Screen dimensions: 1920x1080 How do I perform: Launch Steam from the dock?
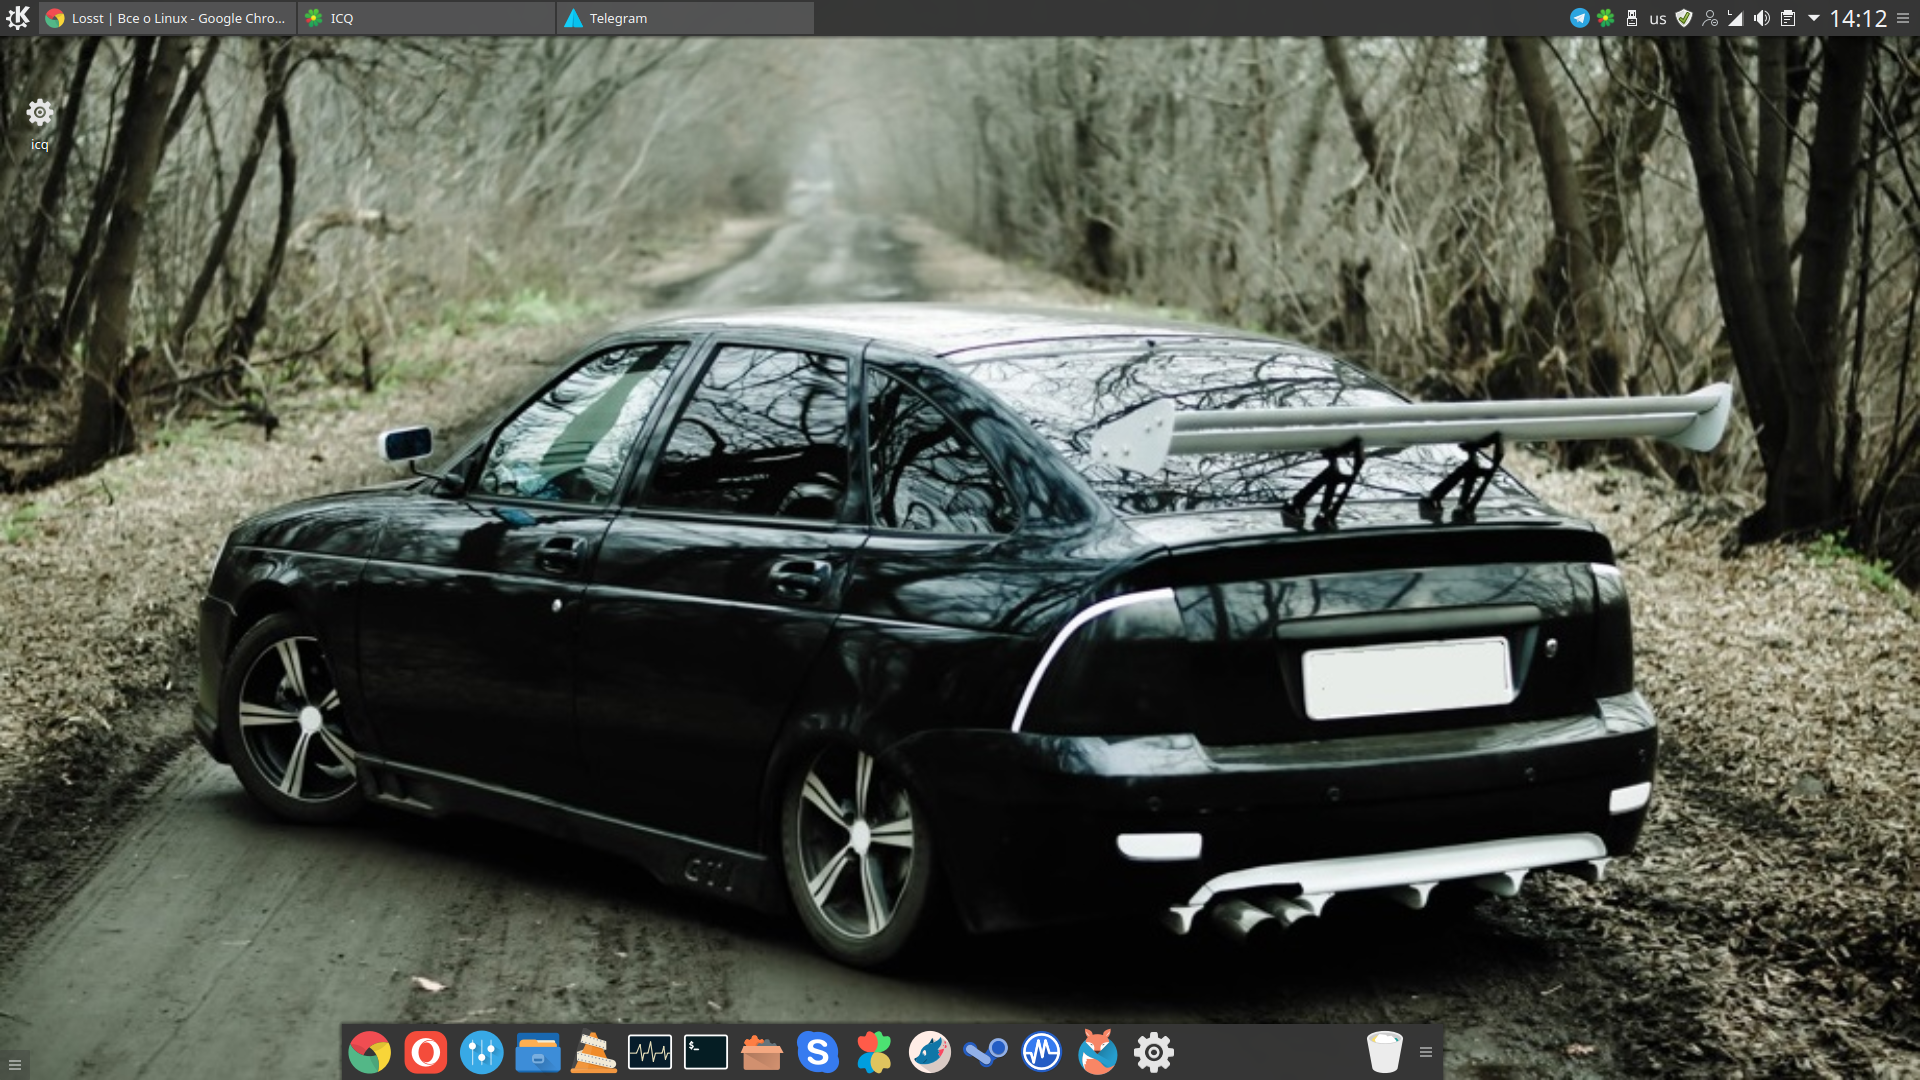(x=985, y=1052)
